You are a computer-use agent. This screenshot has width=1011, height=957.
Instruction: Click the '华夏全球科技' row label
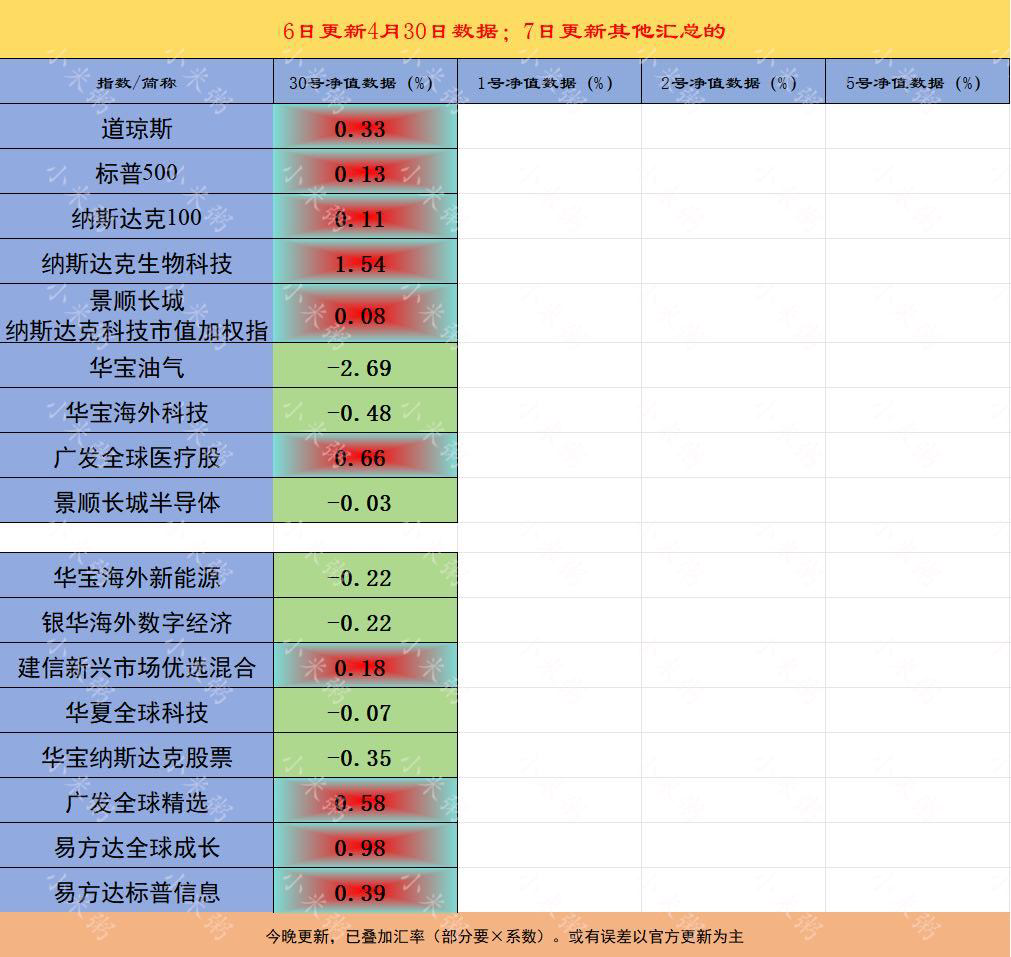tap(137, 711)
